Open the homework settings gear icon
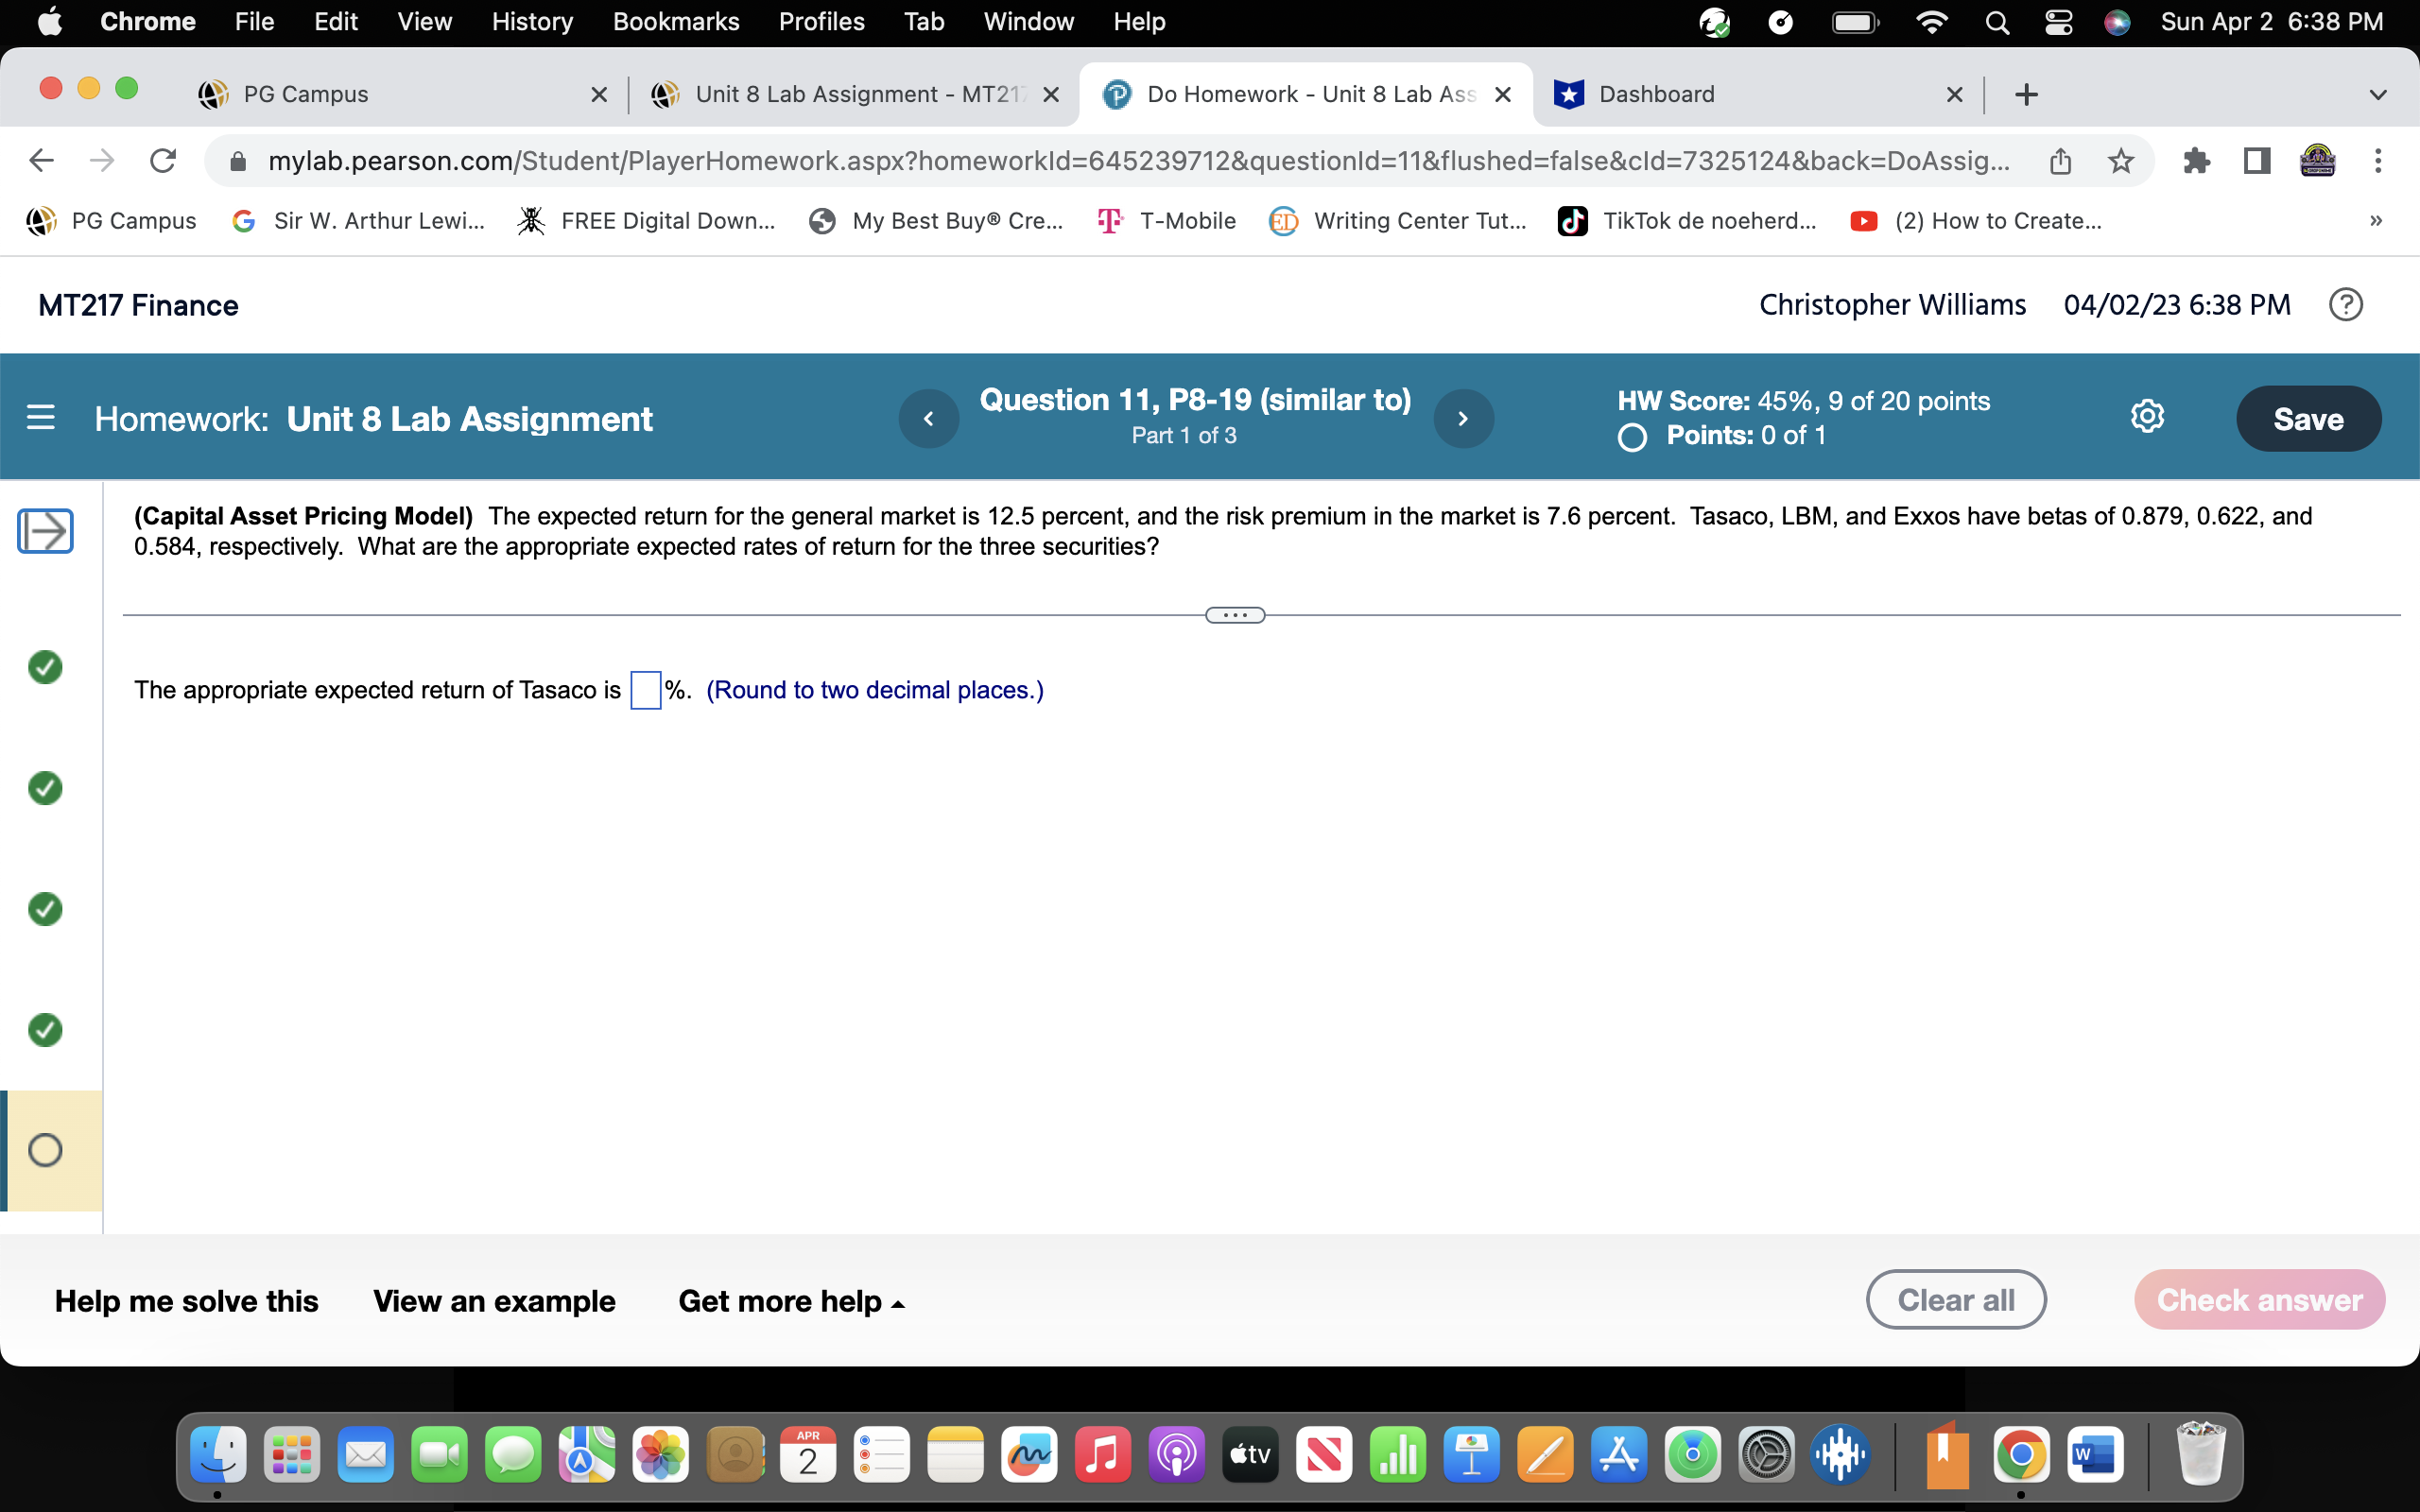This screenshot has height=1512, width=2420. (2148, 416)
